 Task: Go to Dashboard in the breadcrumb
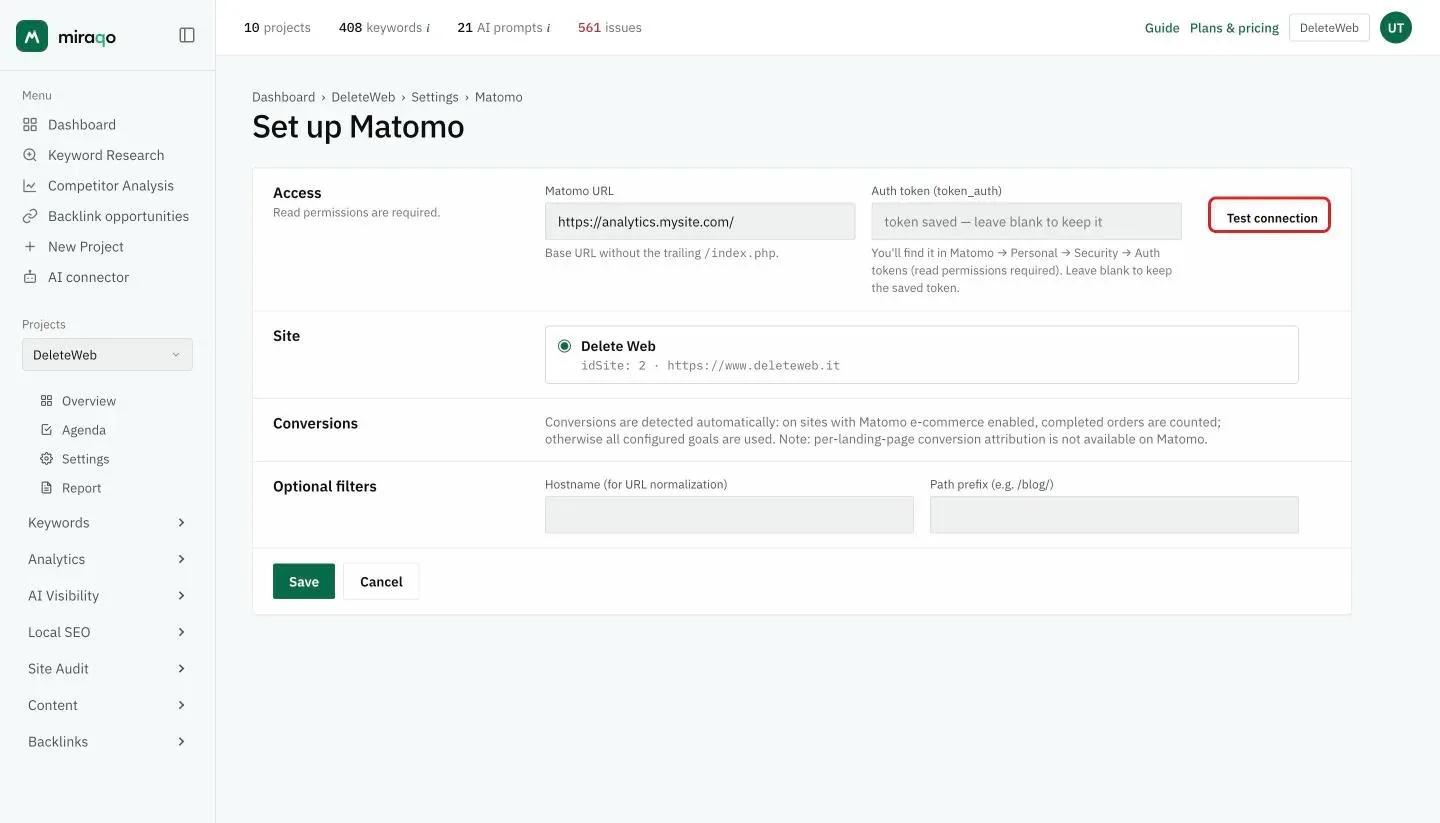(x=283, y=97)
